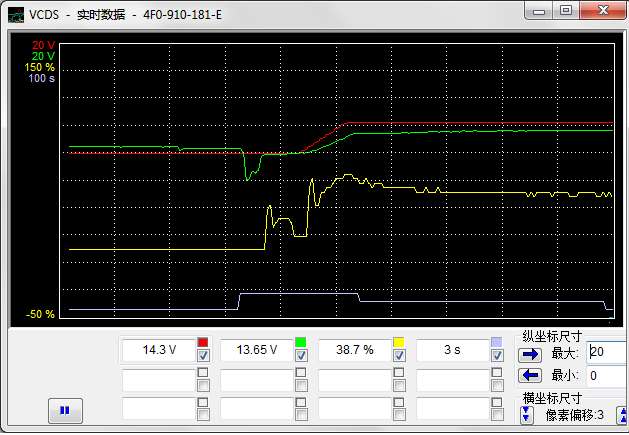Image resolution: width=629 pixels, height=435 pixels.
Task: Disable the checkbox beside 3 s
Action: tap(497, 356)
